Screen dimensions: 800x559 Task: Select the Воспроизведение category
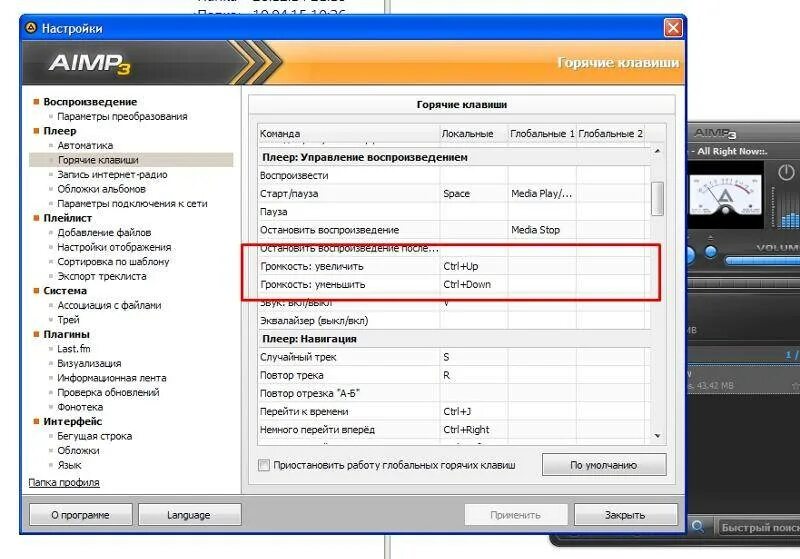point(90,101)
